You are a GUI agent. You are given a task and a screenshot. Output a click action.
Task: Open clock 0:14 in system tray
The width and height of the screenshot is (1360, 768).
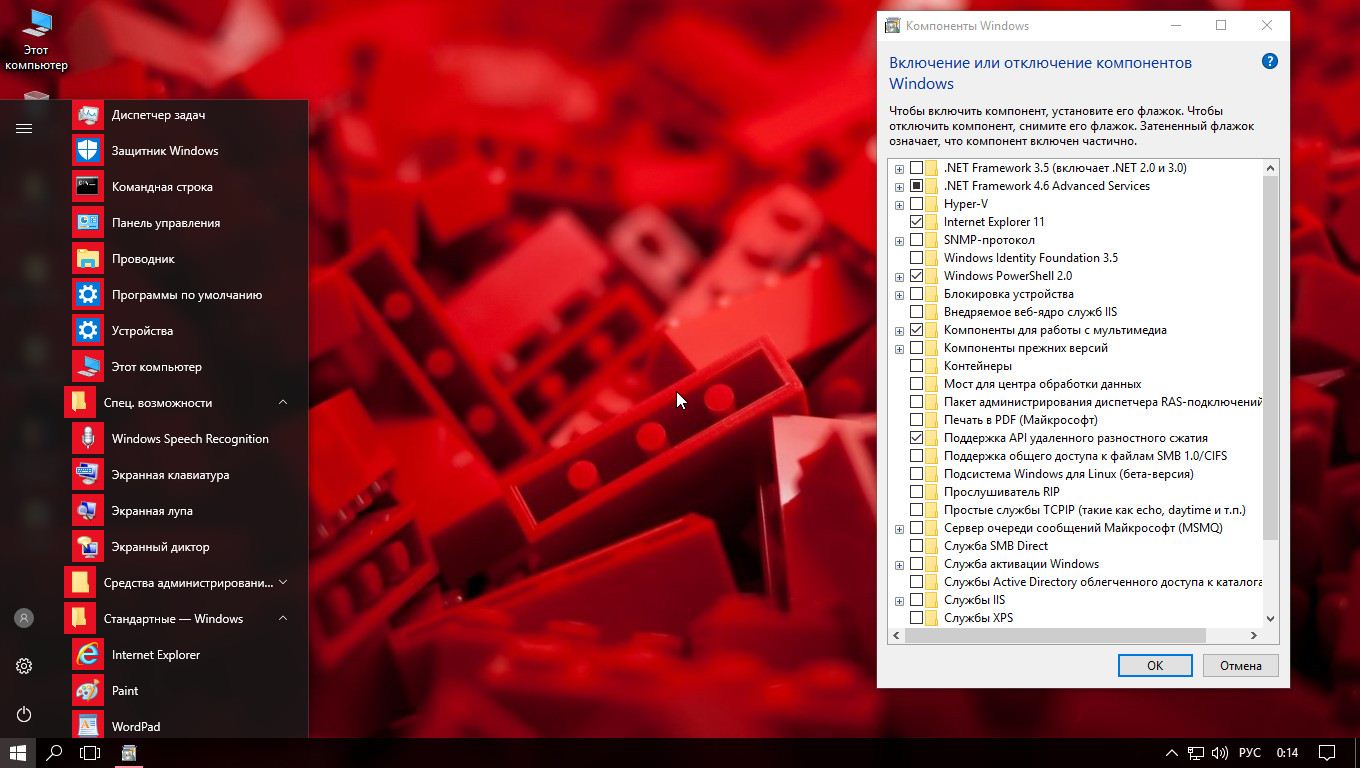pos(1287,753)
